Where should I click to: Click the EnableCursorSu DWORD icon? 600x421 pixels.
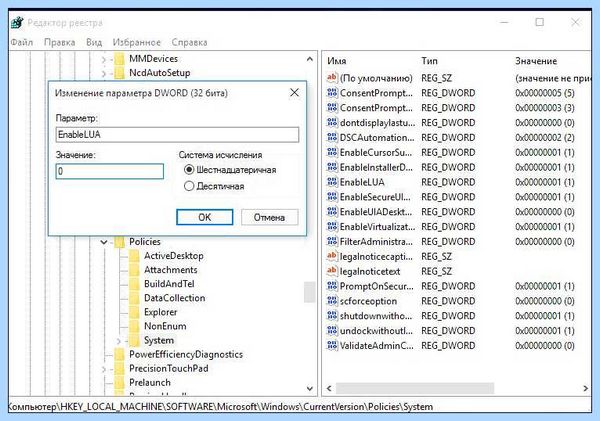point(332,152)
